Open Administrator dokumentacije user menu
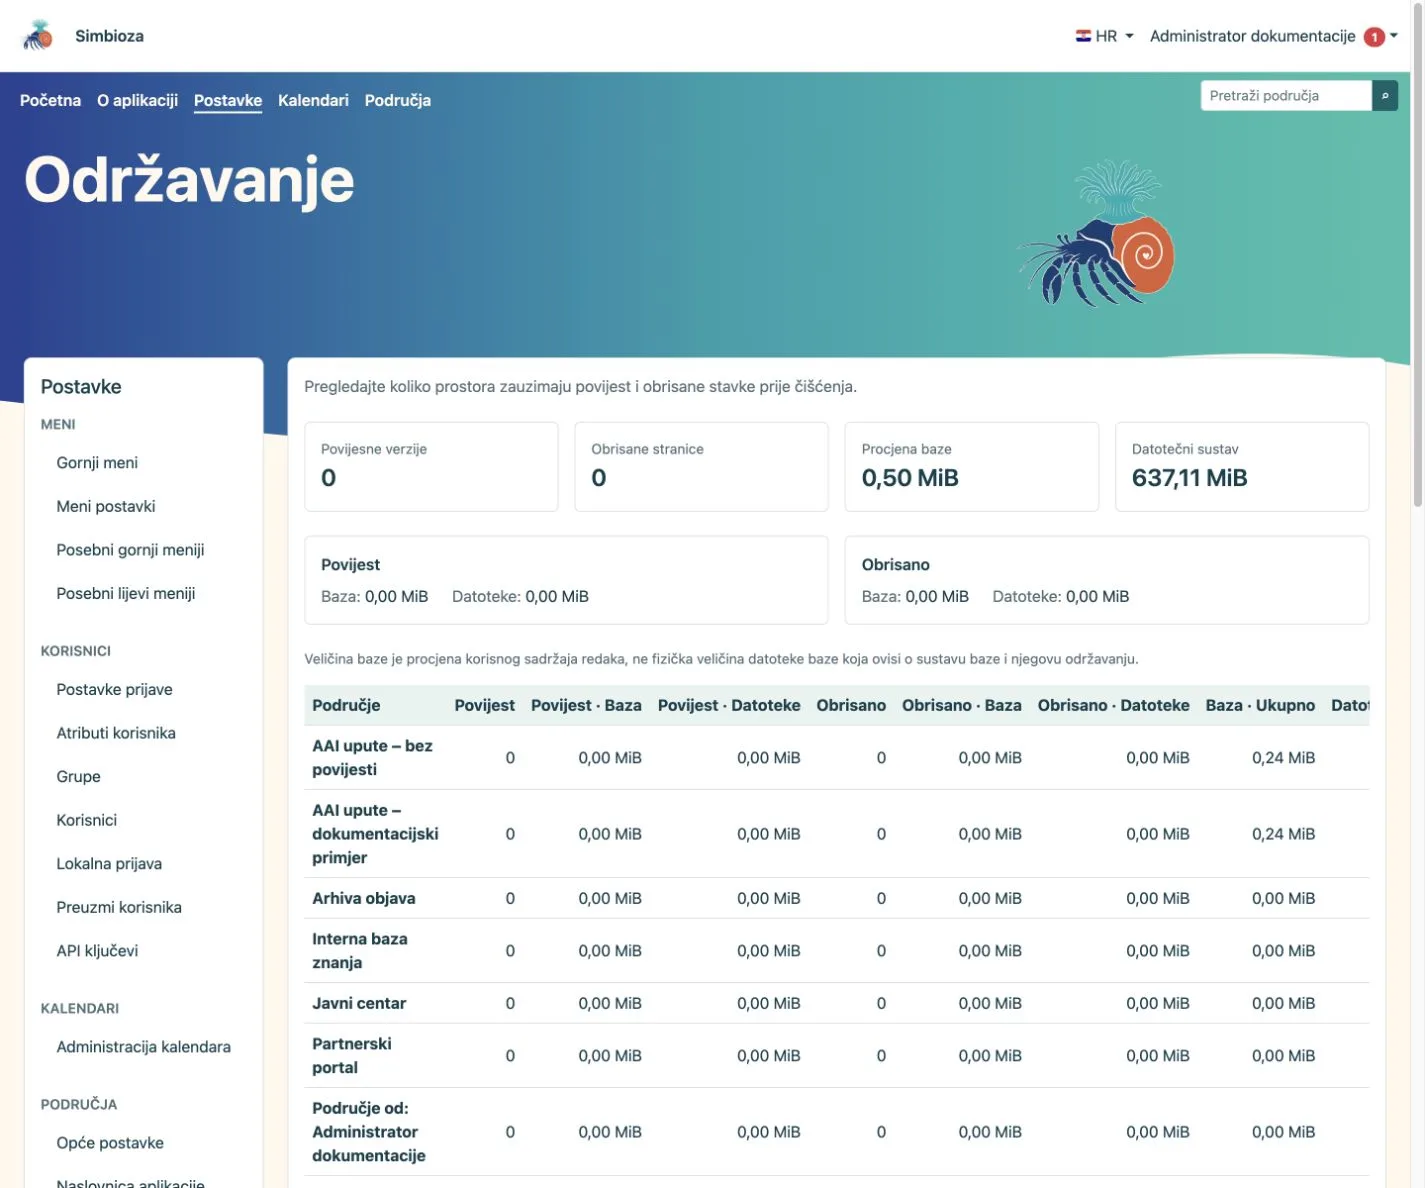 click(x=1273, y=36)
